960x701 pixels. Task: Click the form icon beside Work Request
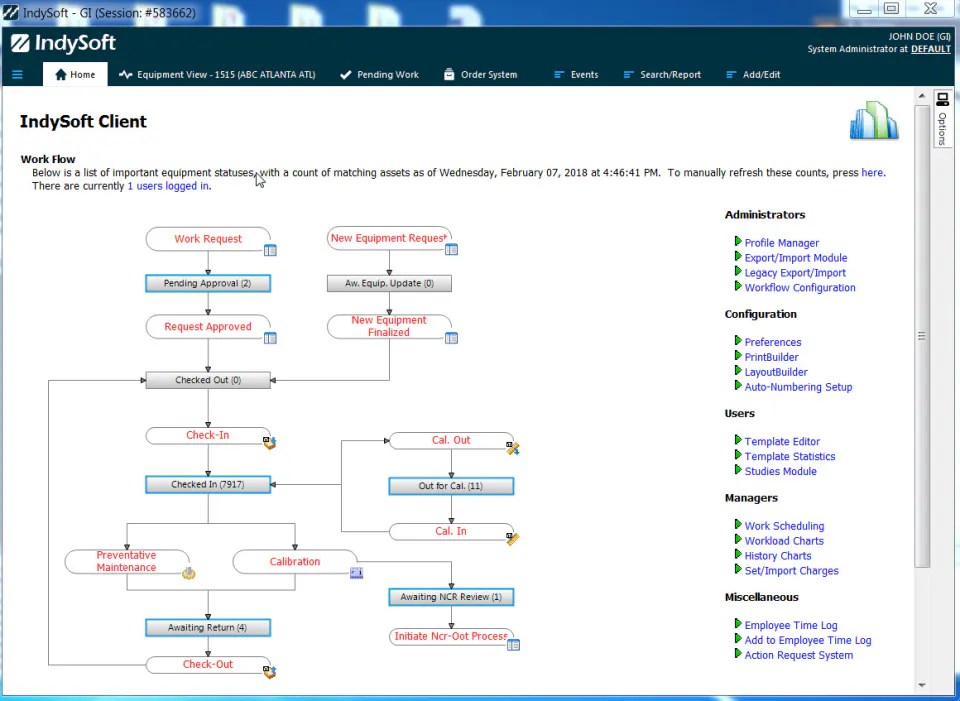click(x=270, y=250)
